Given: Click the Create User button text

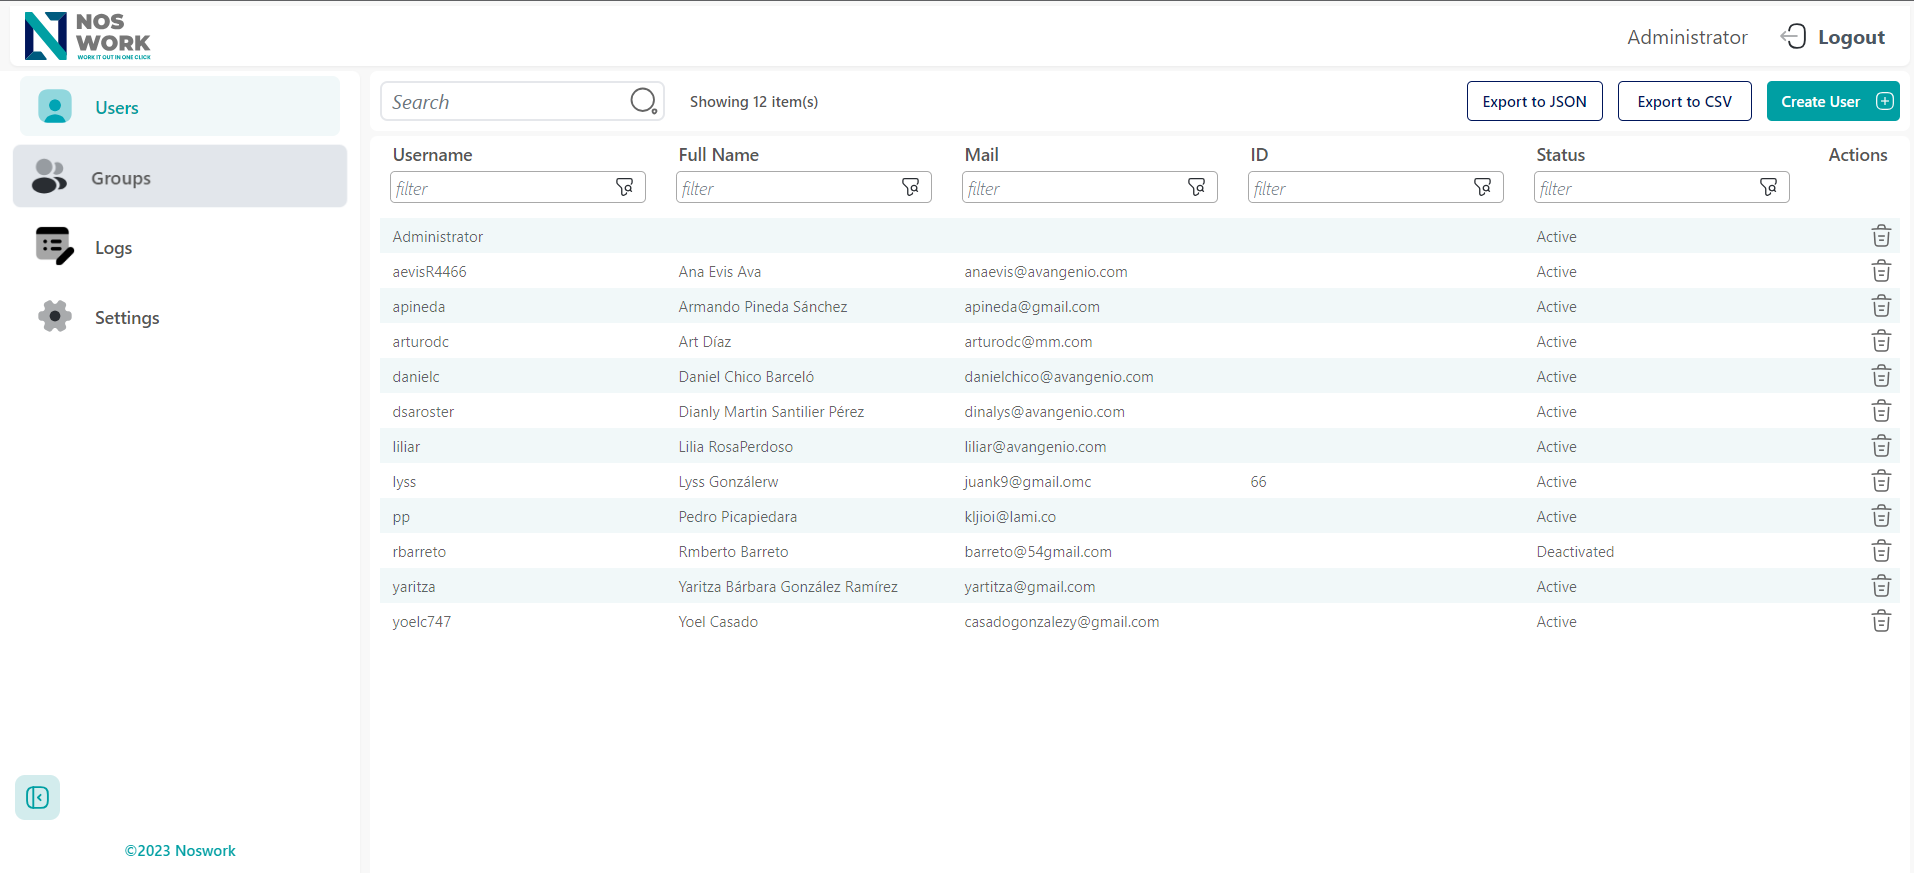Looking at the screenshot, I should 1820,102.
